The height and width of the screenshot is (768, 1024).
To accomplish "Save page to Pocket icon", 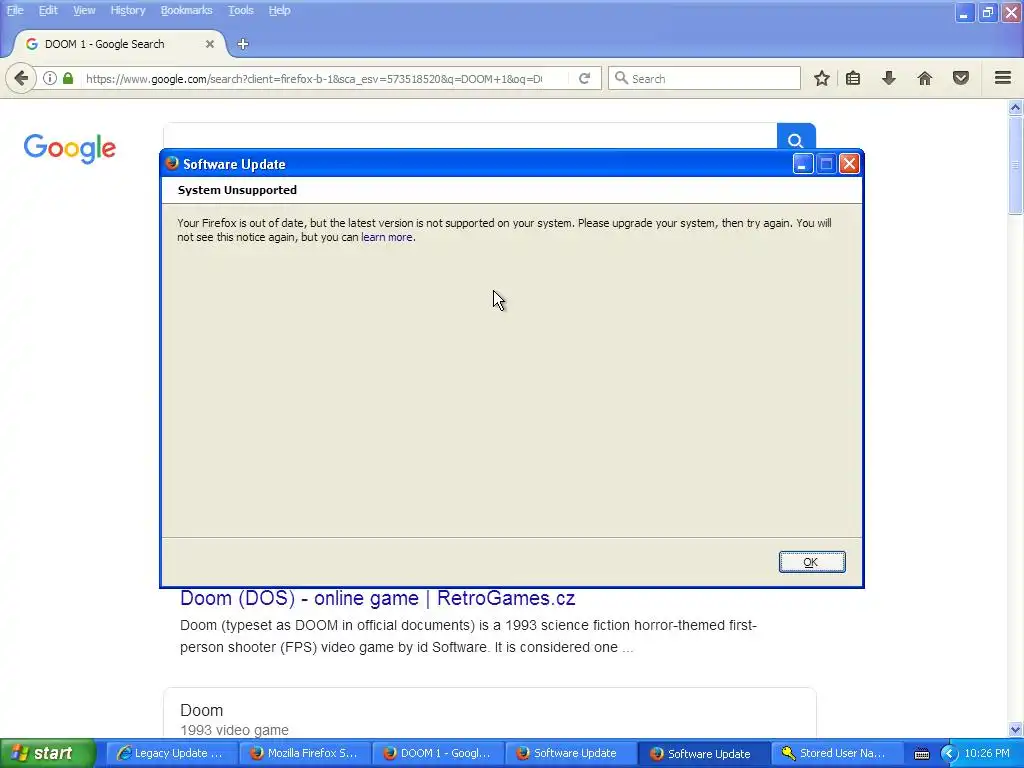I will click(961, 78).
